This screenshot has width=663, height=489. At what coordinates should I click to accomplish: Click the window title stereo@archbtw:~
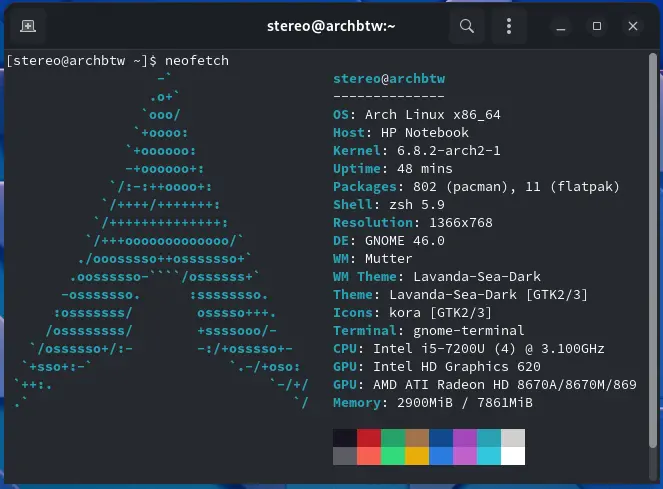point(331,26)
